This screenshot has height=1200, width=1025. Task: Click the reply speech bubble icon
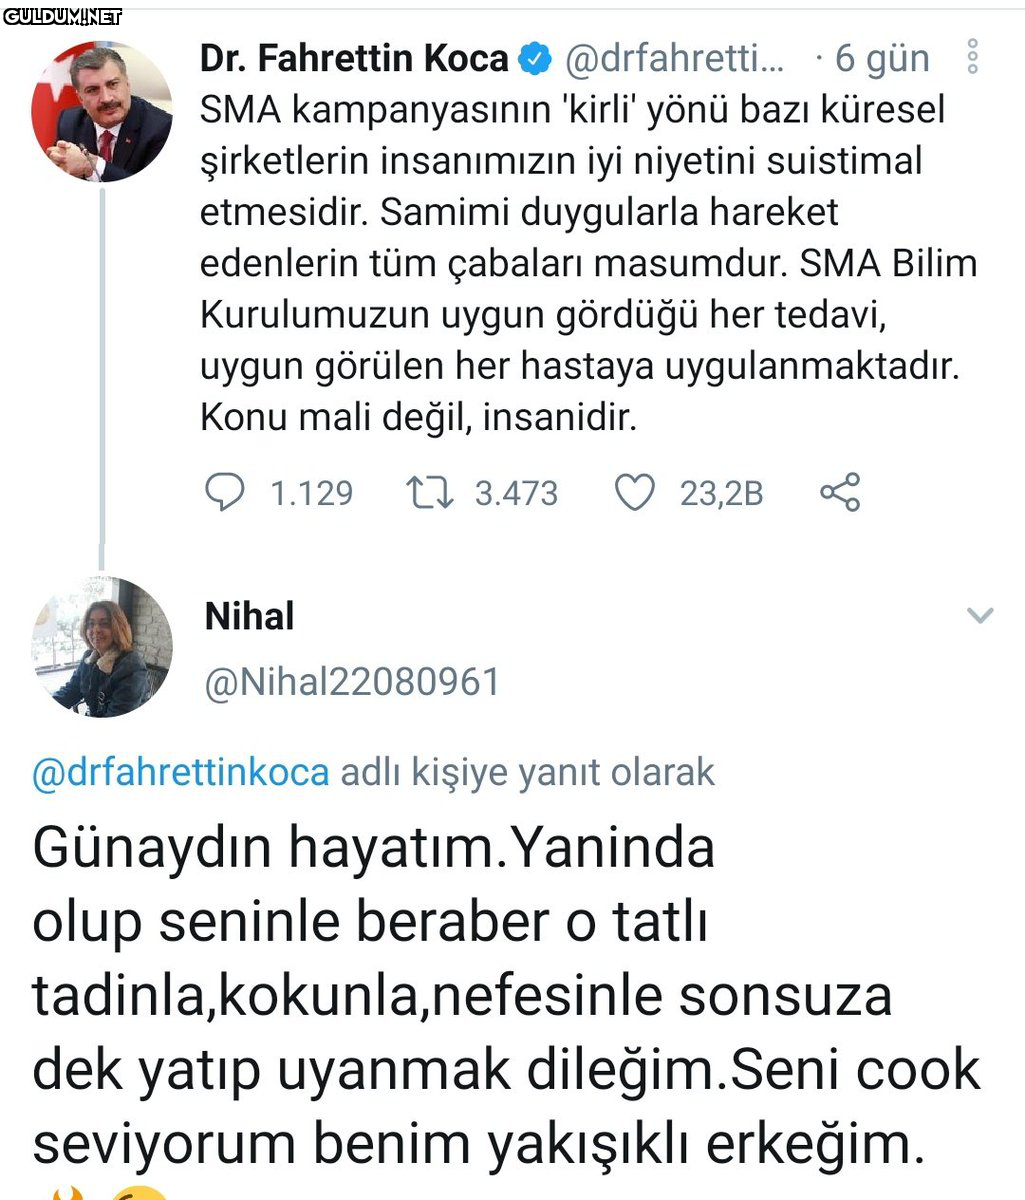pos(225,492)
